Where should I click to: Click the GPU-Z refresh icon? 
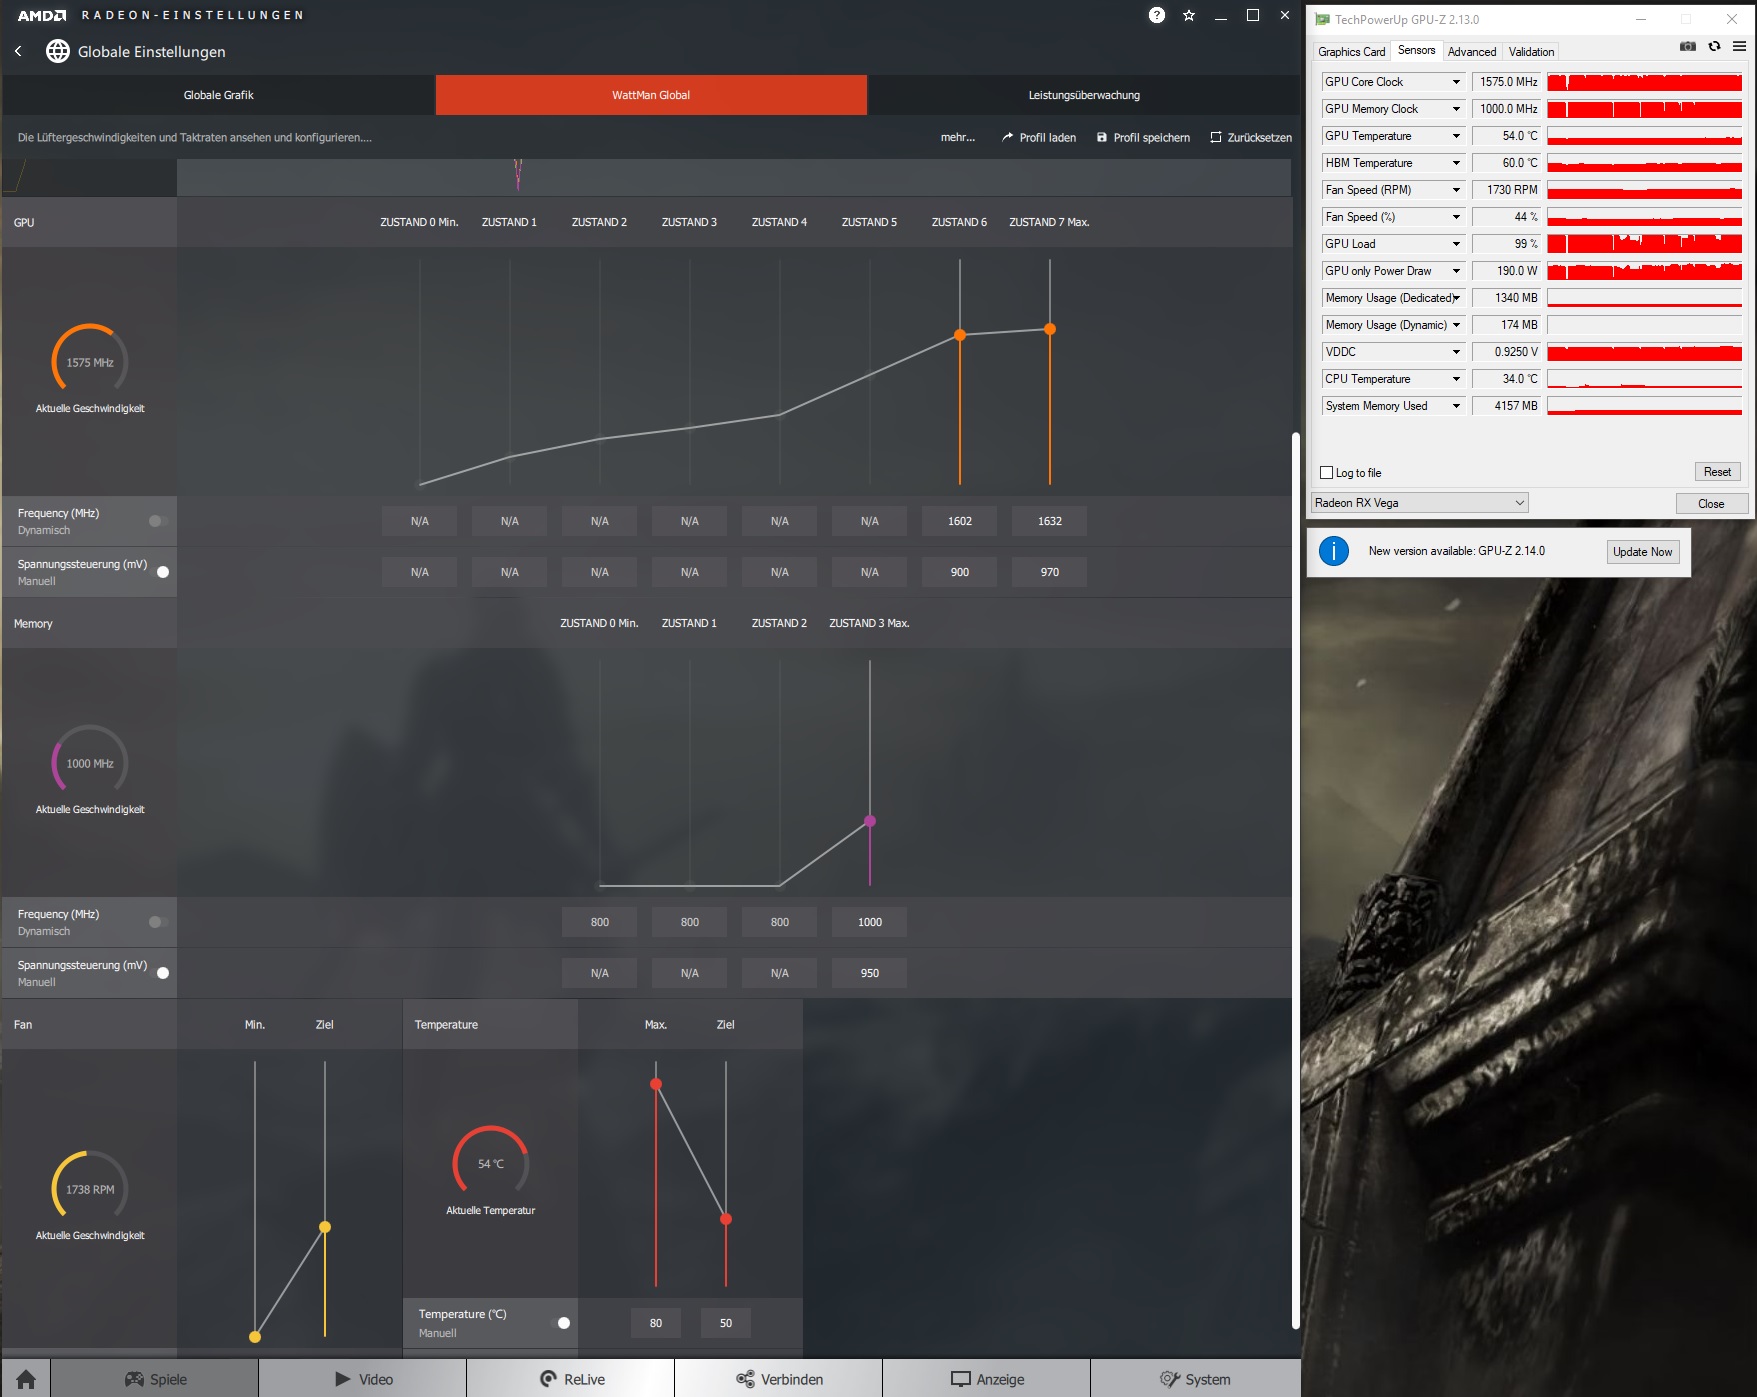tap(1714, 47)
